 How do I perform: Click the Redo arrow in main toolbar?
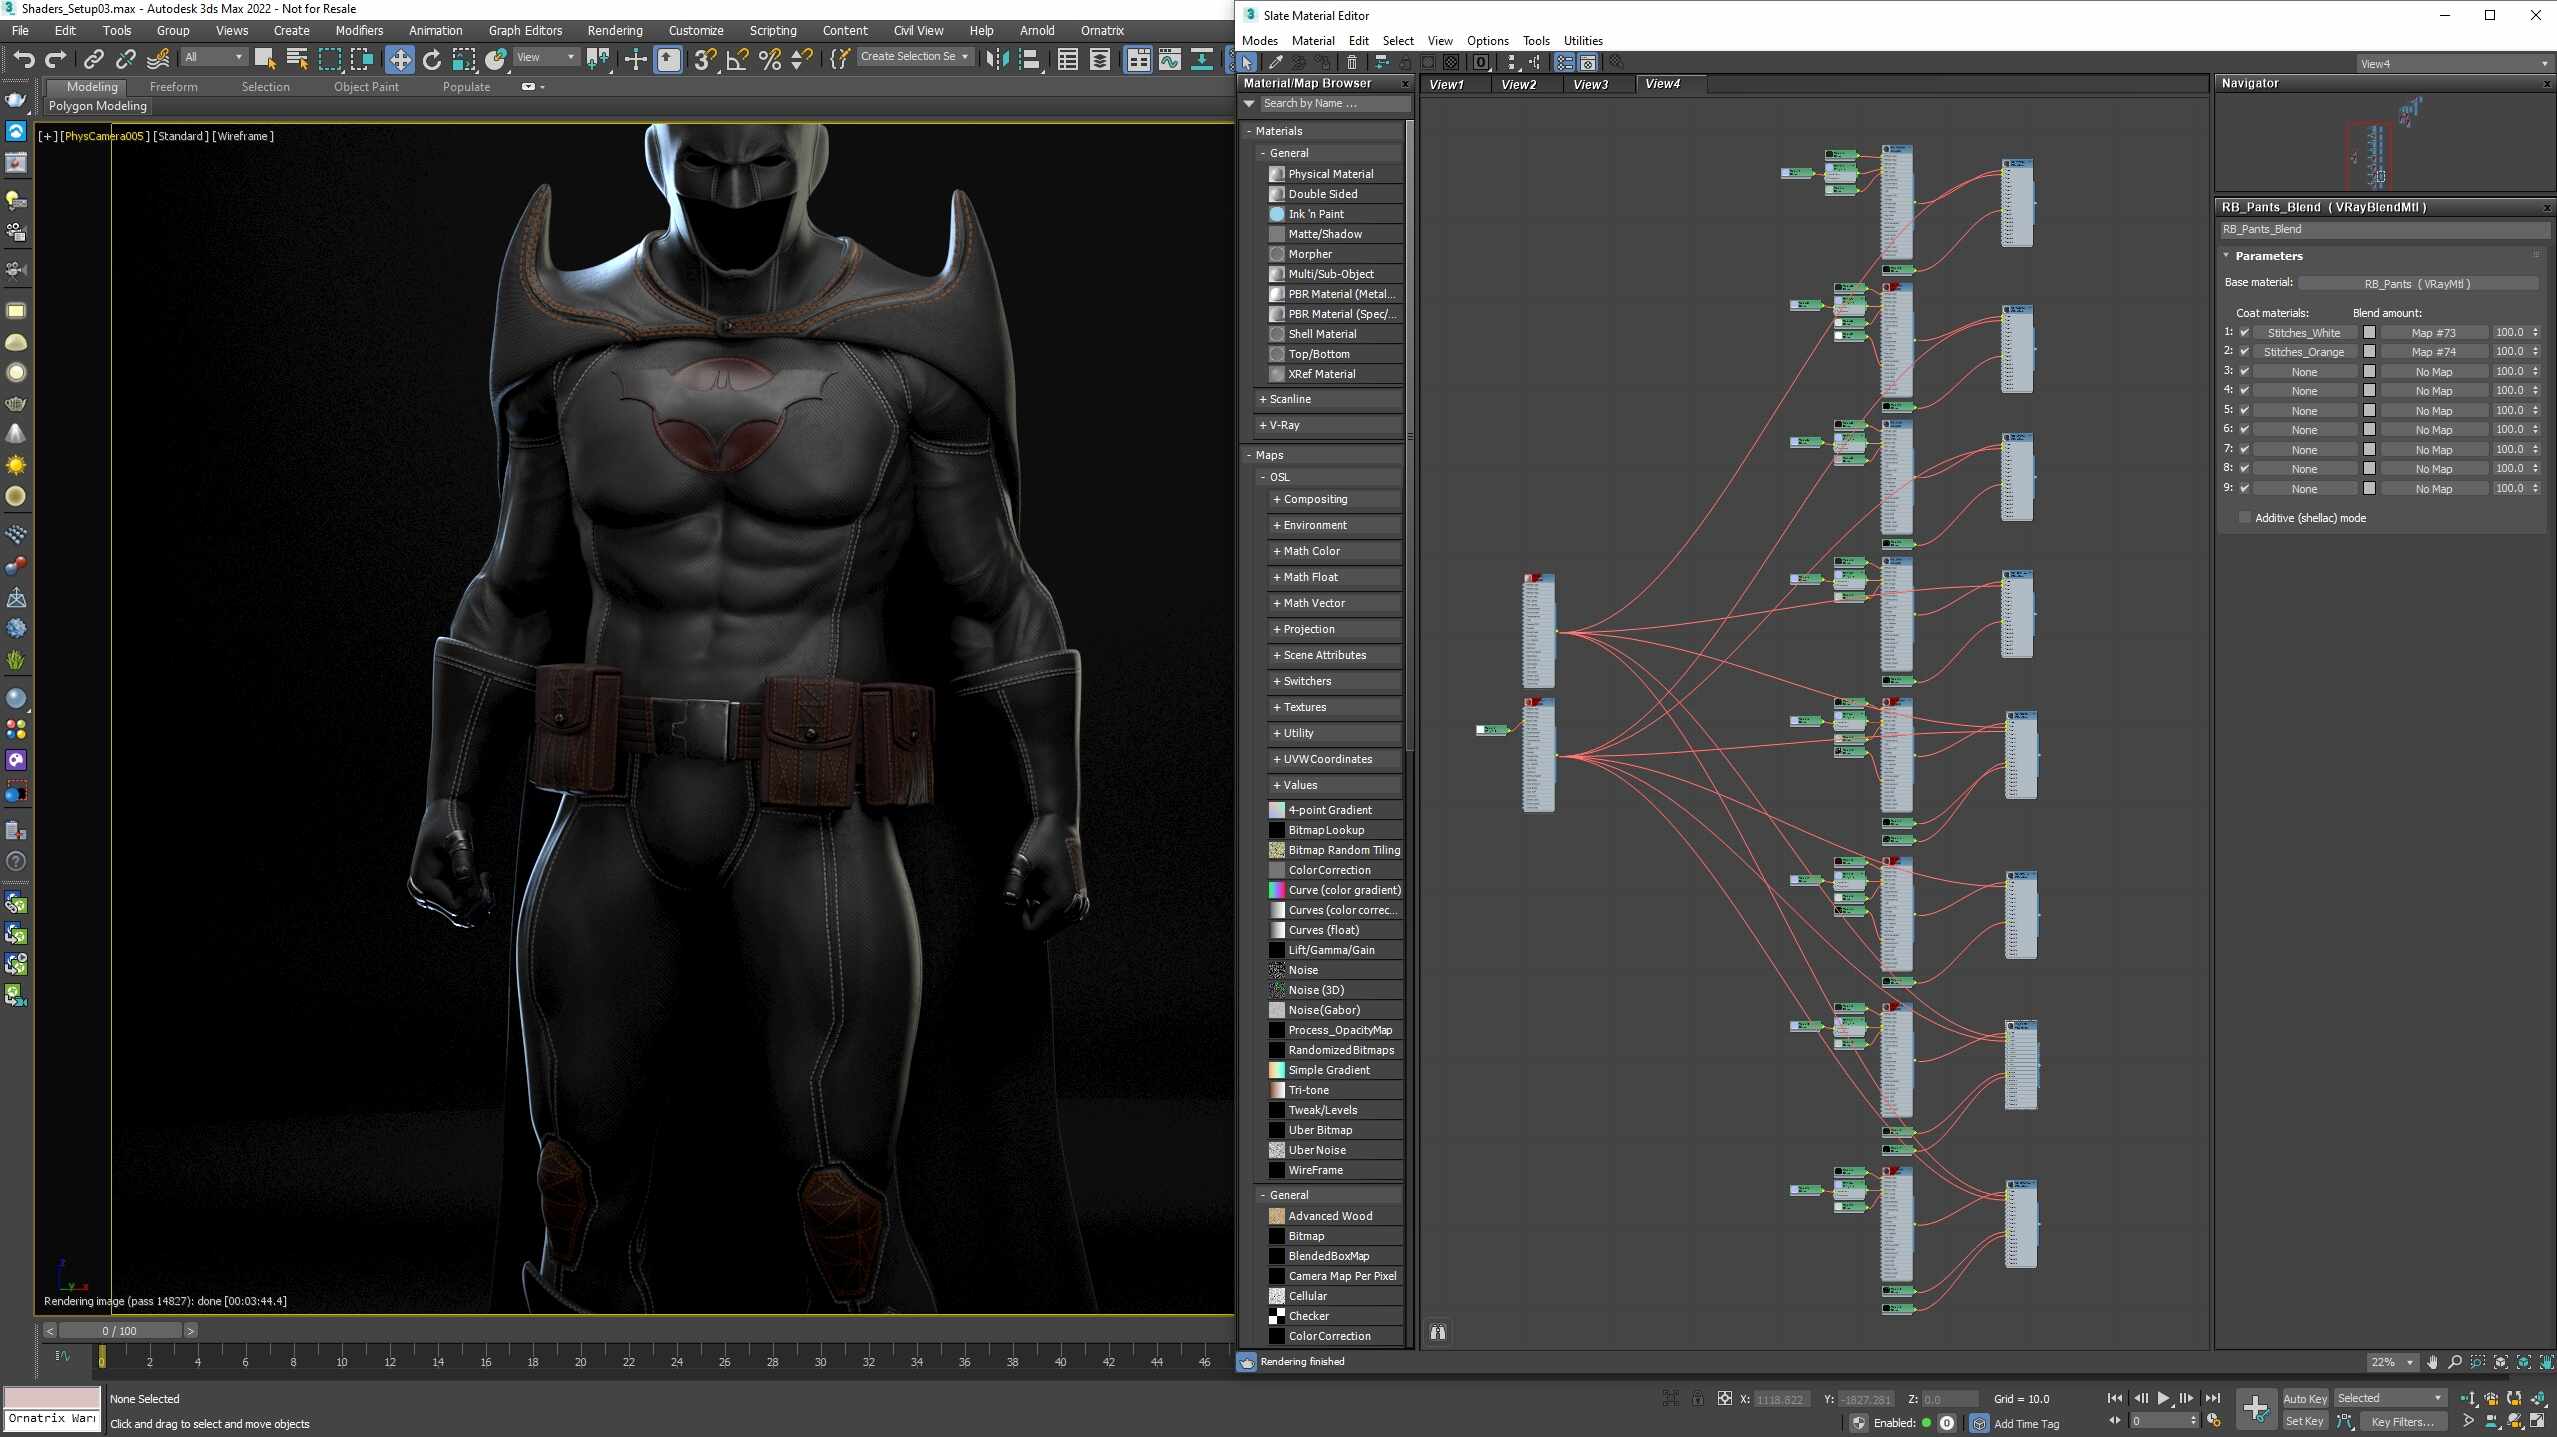pyautogui.click(x=56, y=59)
